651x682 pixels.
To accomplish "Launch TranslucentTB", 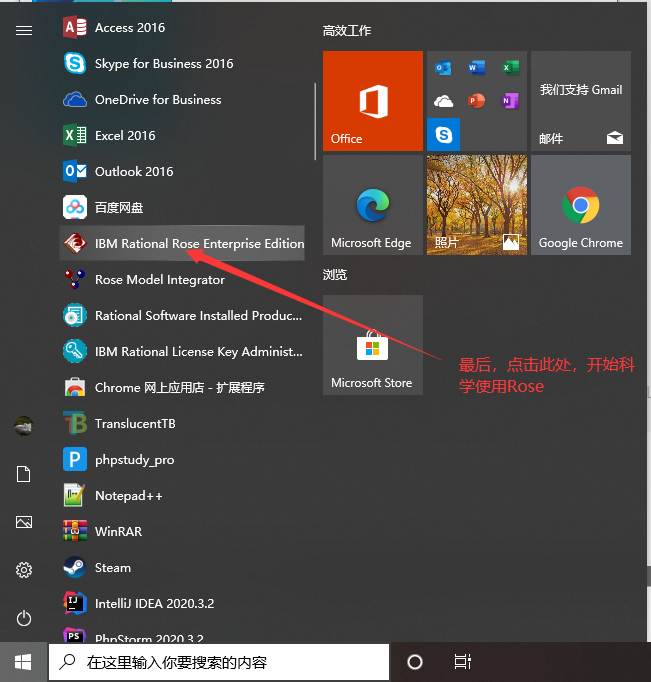I will tap(182, 423).
